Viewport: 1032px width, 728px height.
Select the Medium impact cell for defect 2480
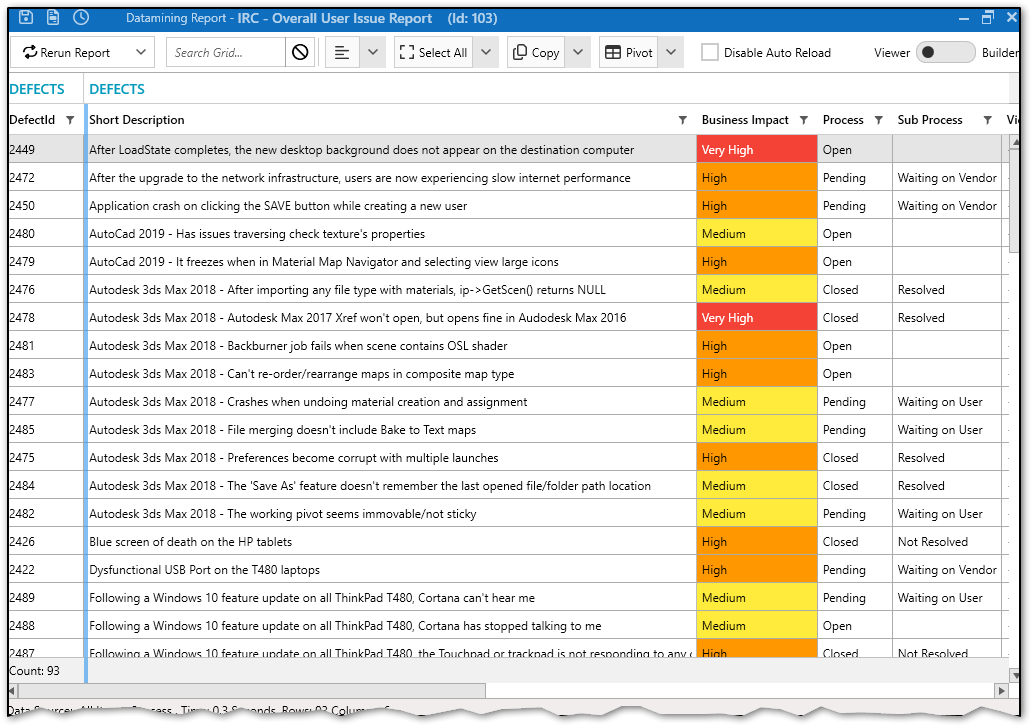pyautogui.click(x=757, y=234)
